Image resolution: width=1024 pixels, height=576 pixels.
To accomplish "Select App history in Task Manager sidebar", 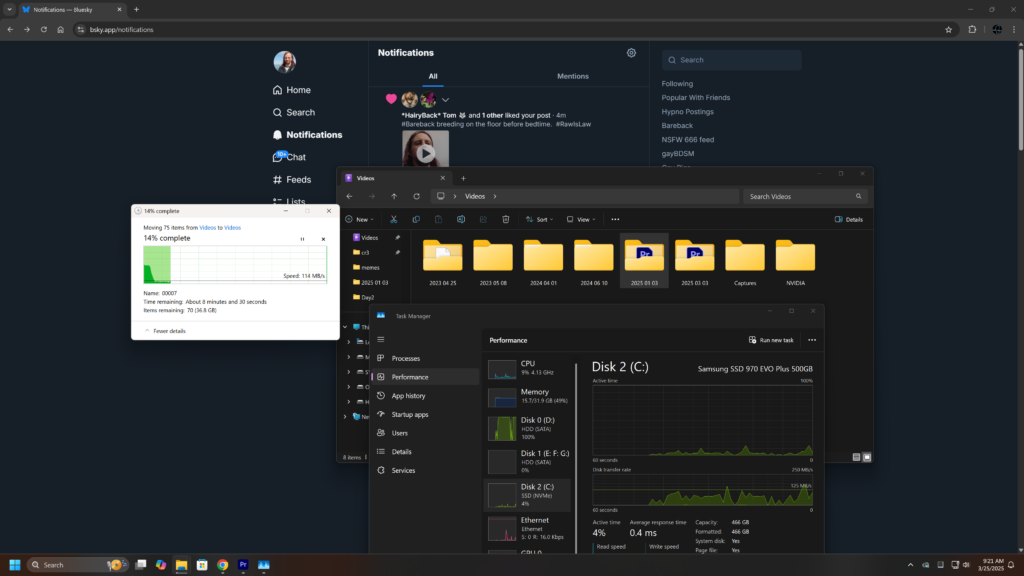I will (x=408, y=396).
